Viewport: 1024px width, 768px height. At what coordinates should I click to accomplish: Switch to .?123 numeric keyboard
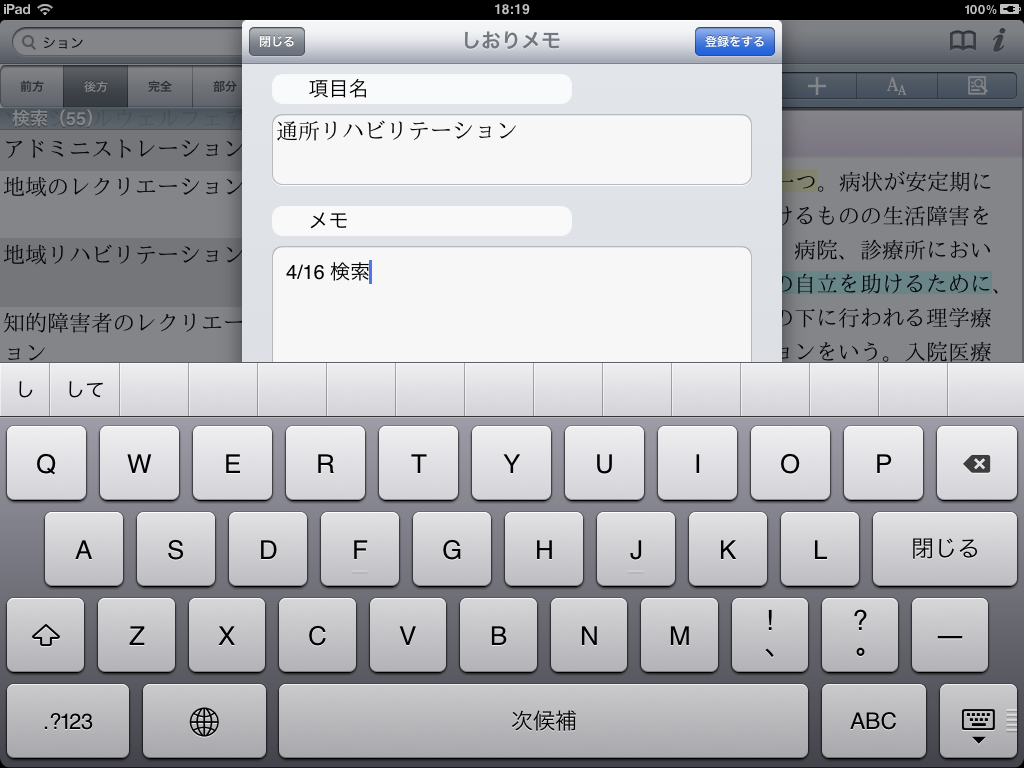68,720
